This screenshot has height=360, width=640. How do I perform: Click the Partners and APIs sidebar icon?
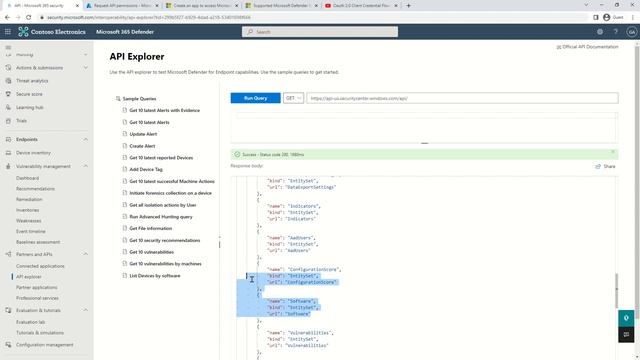pyautogui.click(x=8, y=254)
